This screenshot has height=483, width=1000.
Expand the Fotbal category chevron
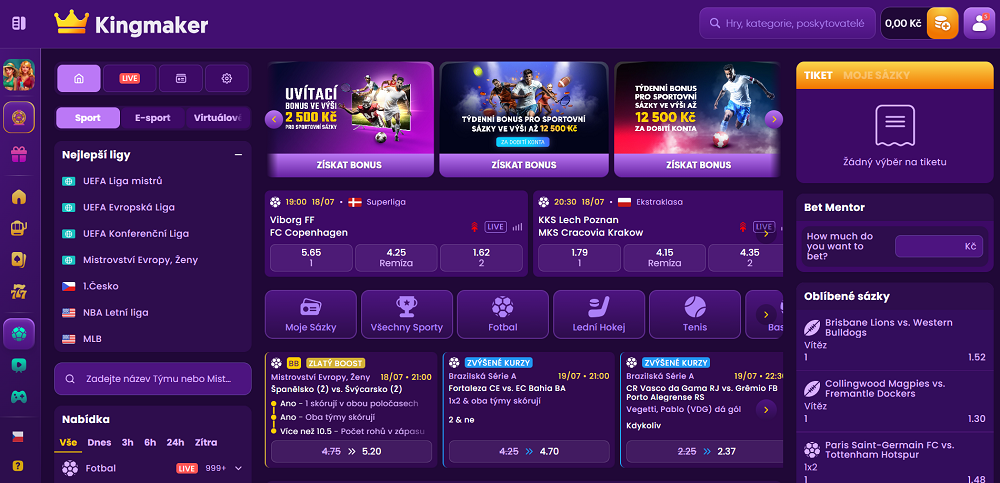tap(239, 468)
